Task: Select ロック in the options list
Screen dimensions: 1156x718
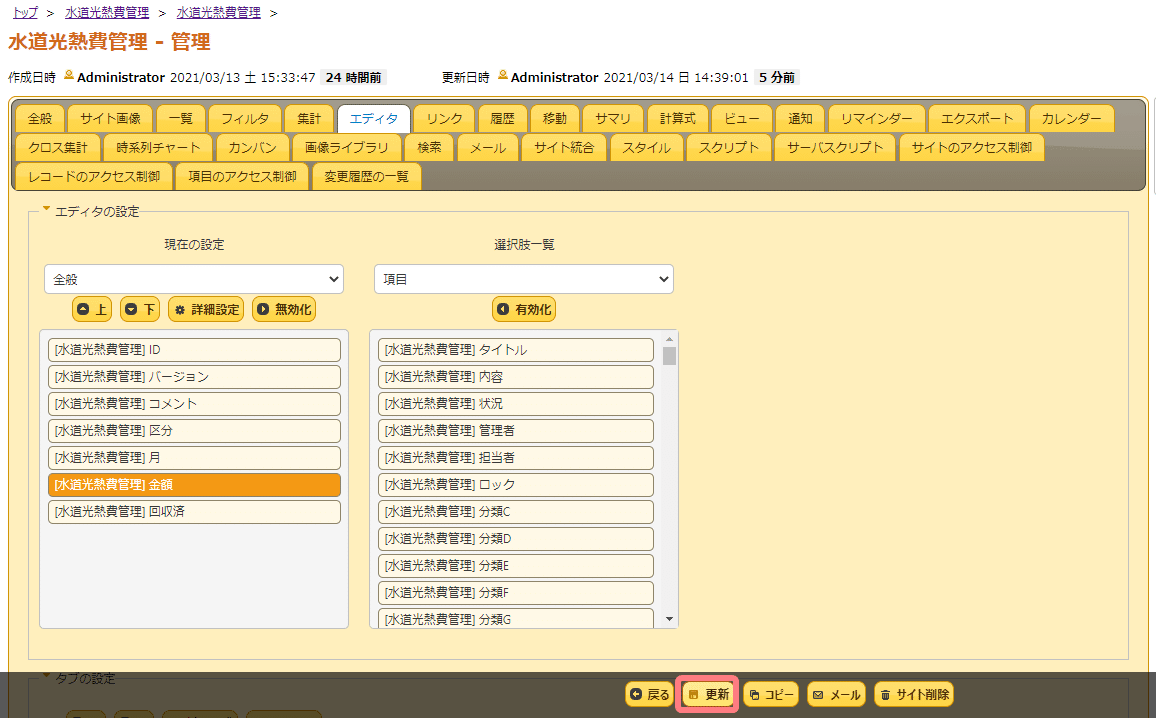Action: tap(516, 484)
